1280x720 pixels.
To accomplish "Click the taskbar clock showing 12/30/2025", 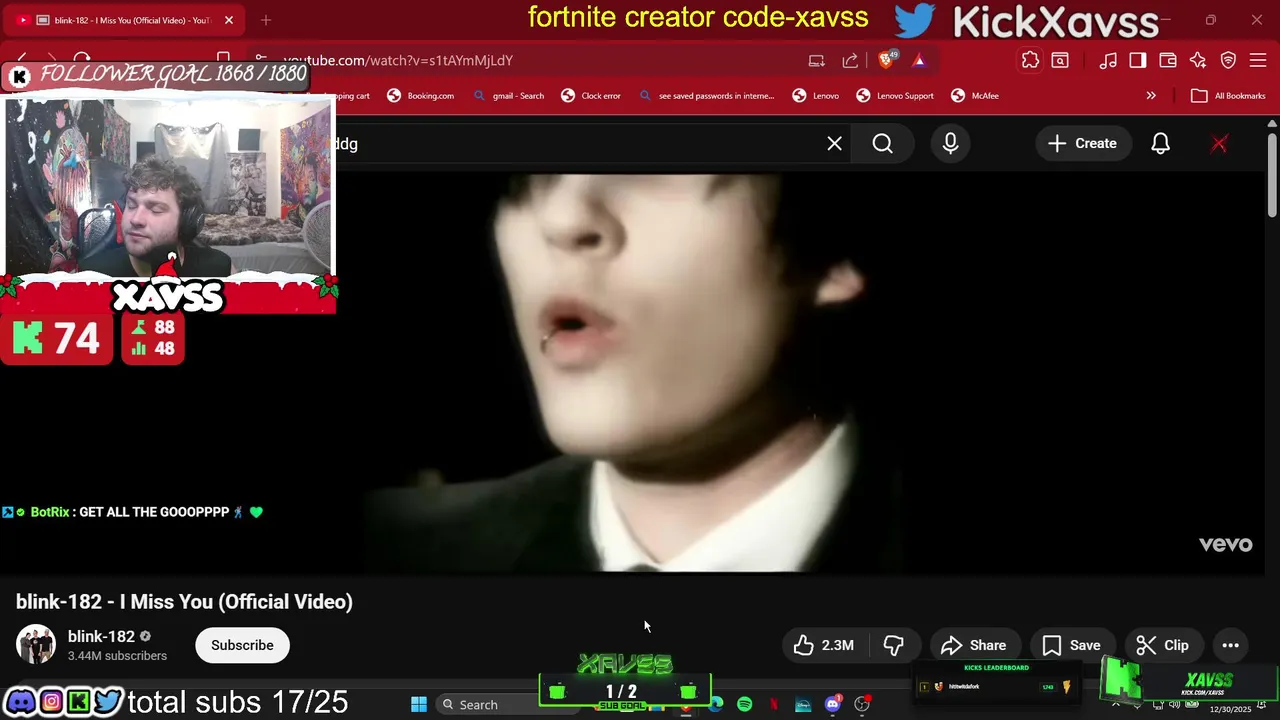I will click(1229, 709).
